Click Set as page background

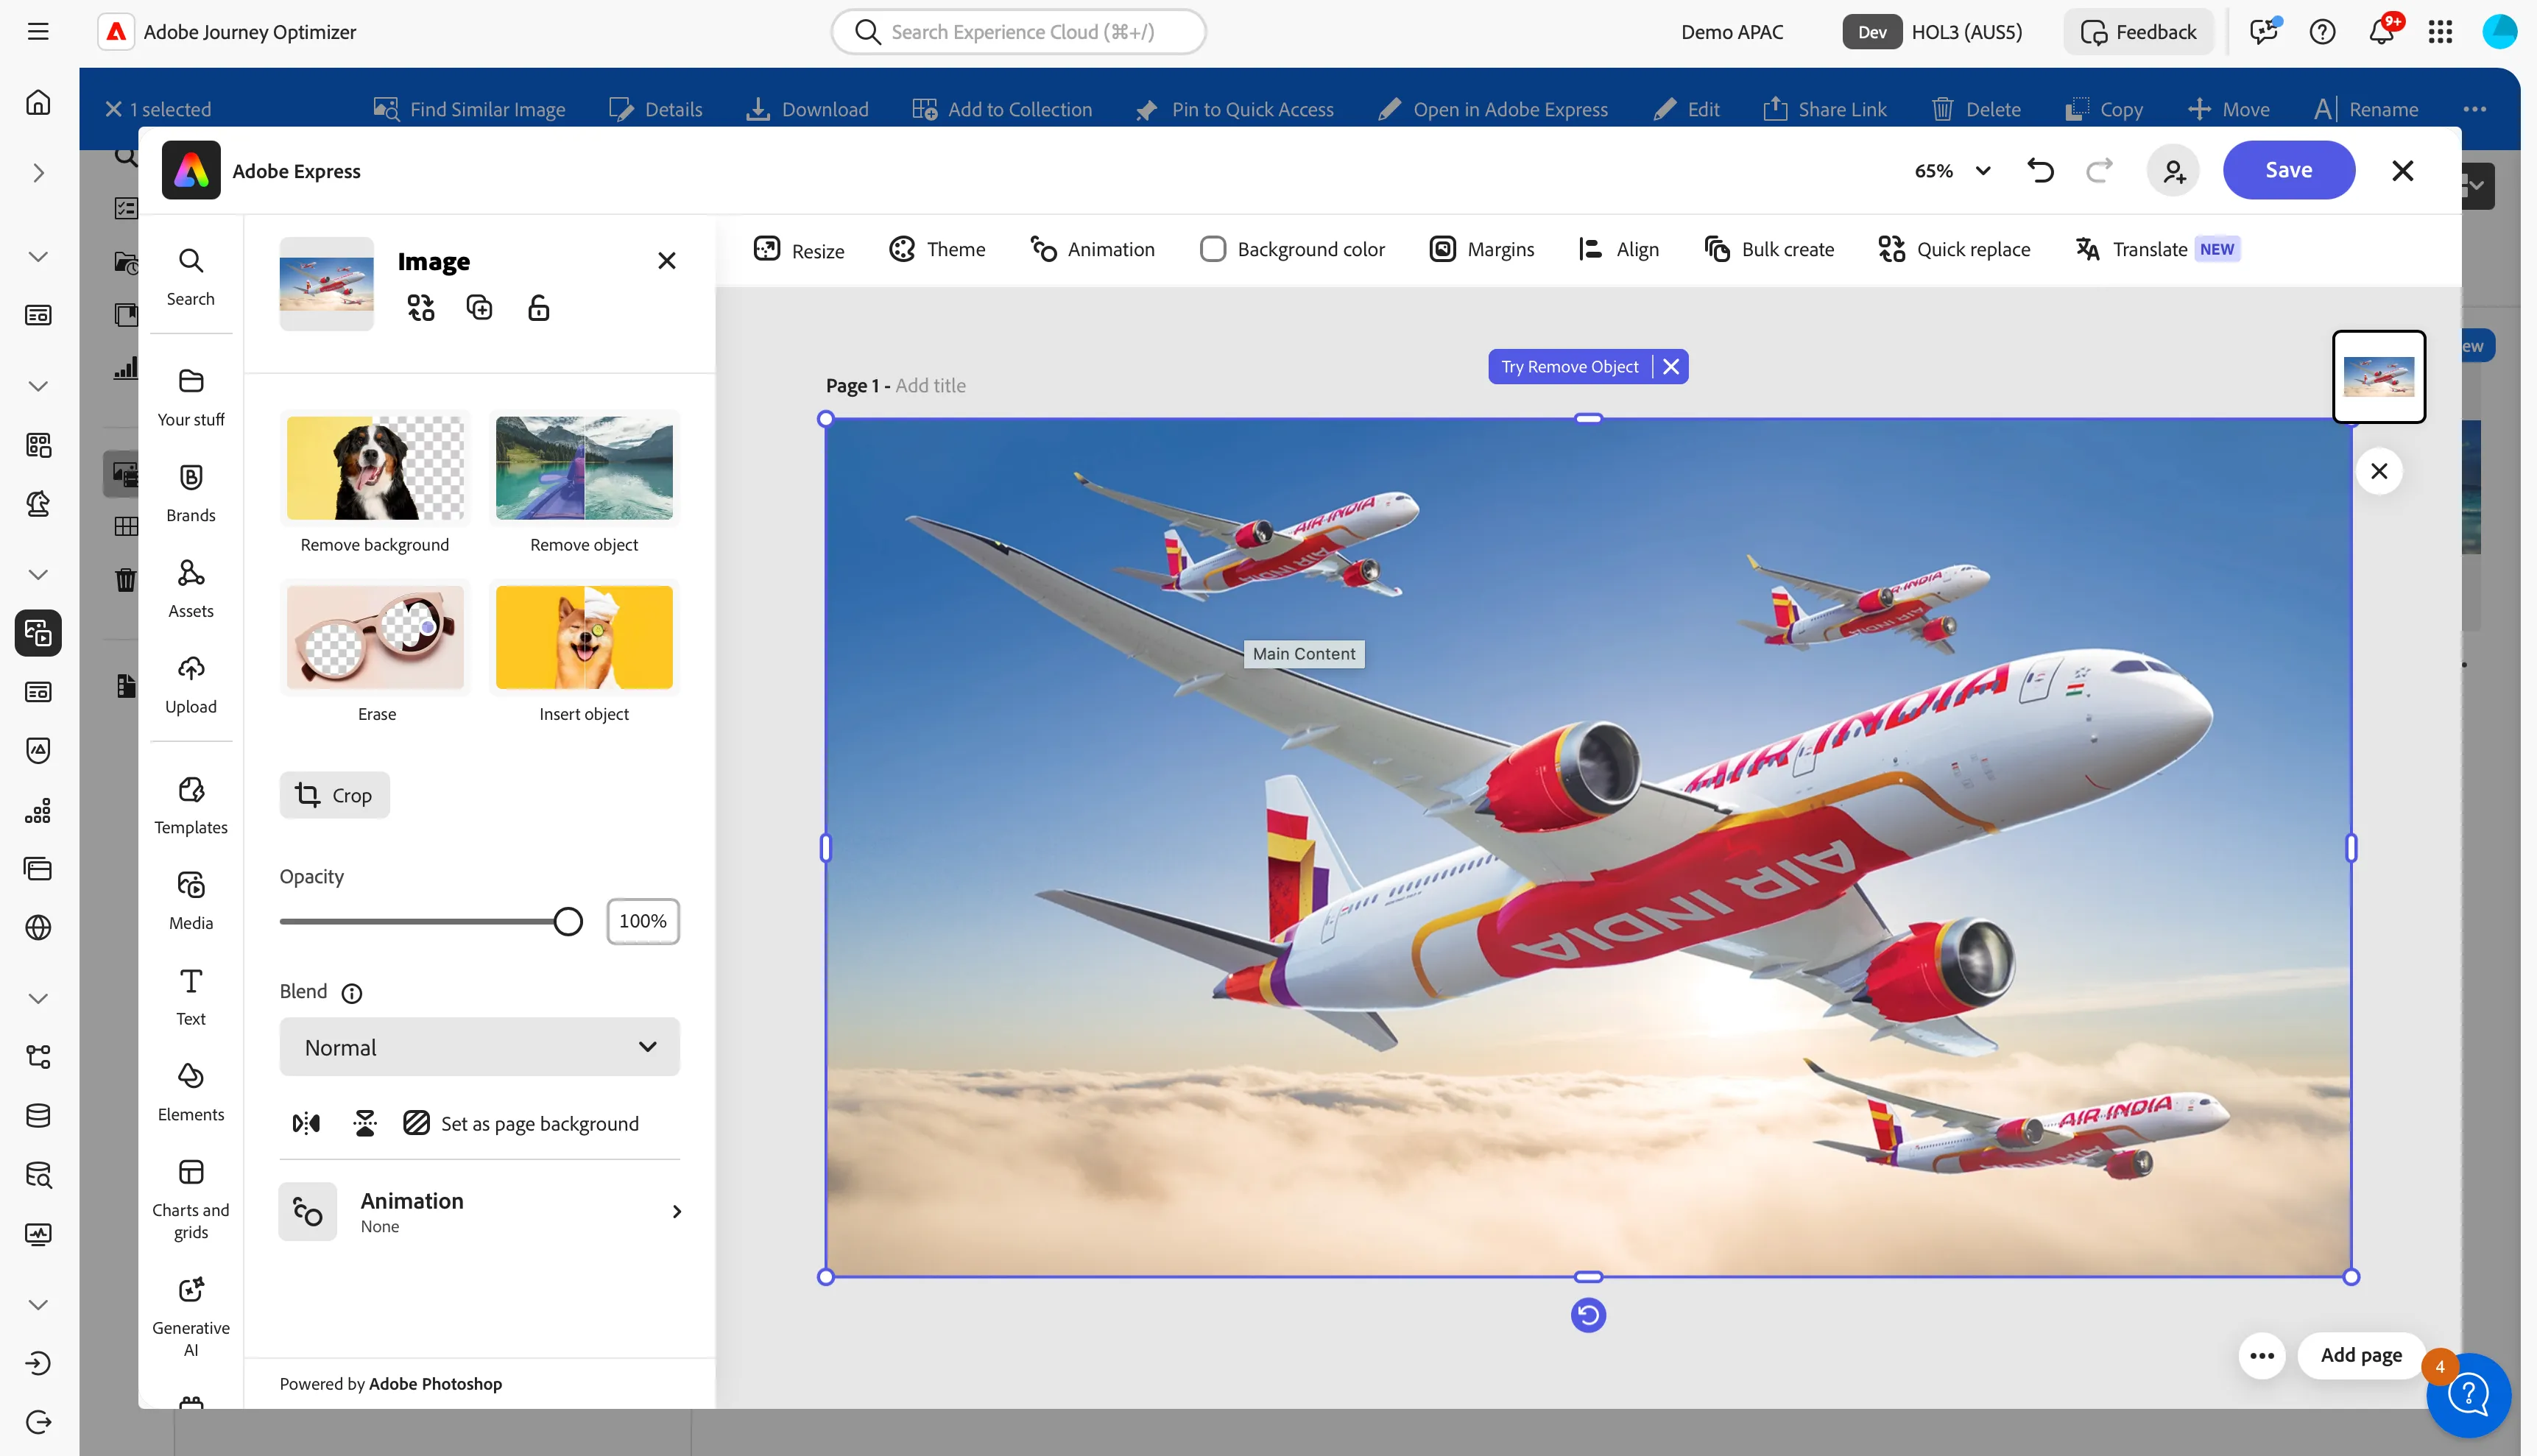[520, 1123]
